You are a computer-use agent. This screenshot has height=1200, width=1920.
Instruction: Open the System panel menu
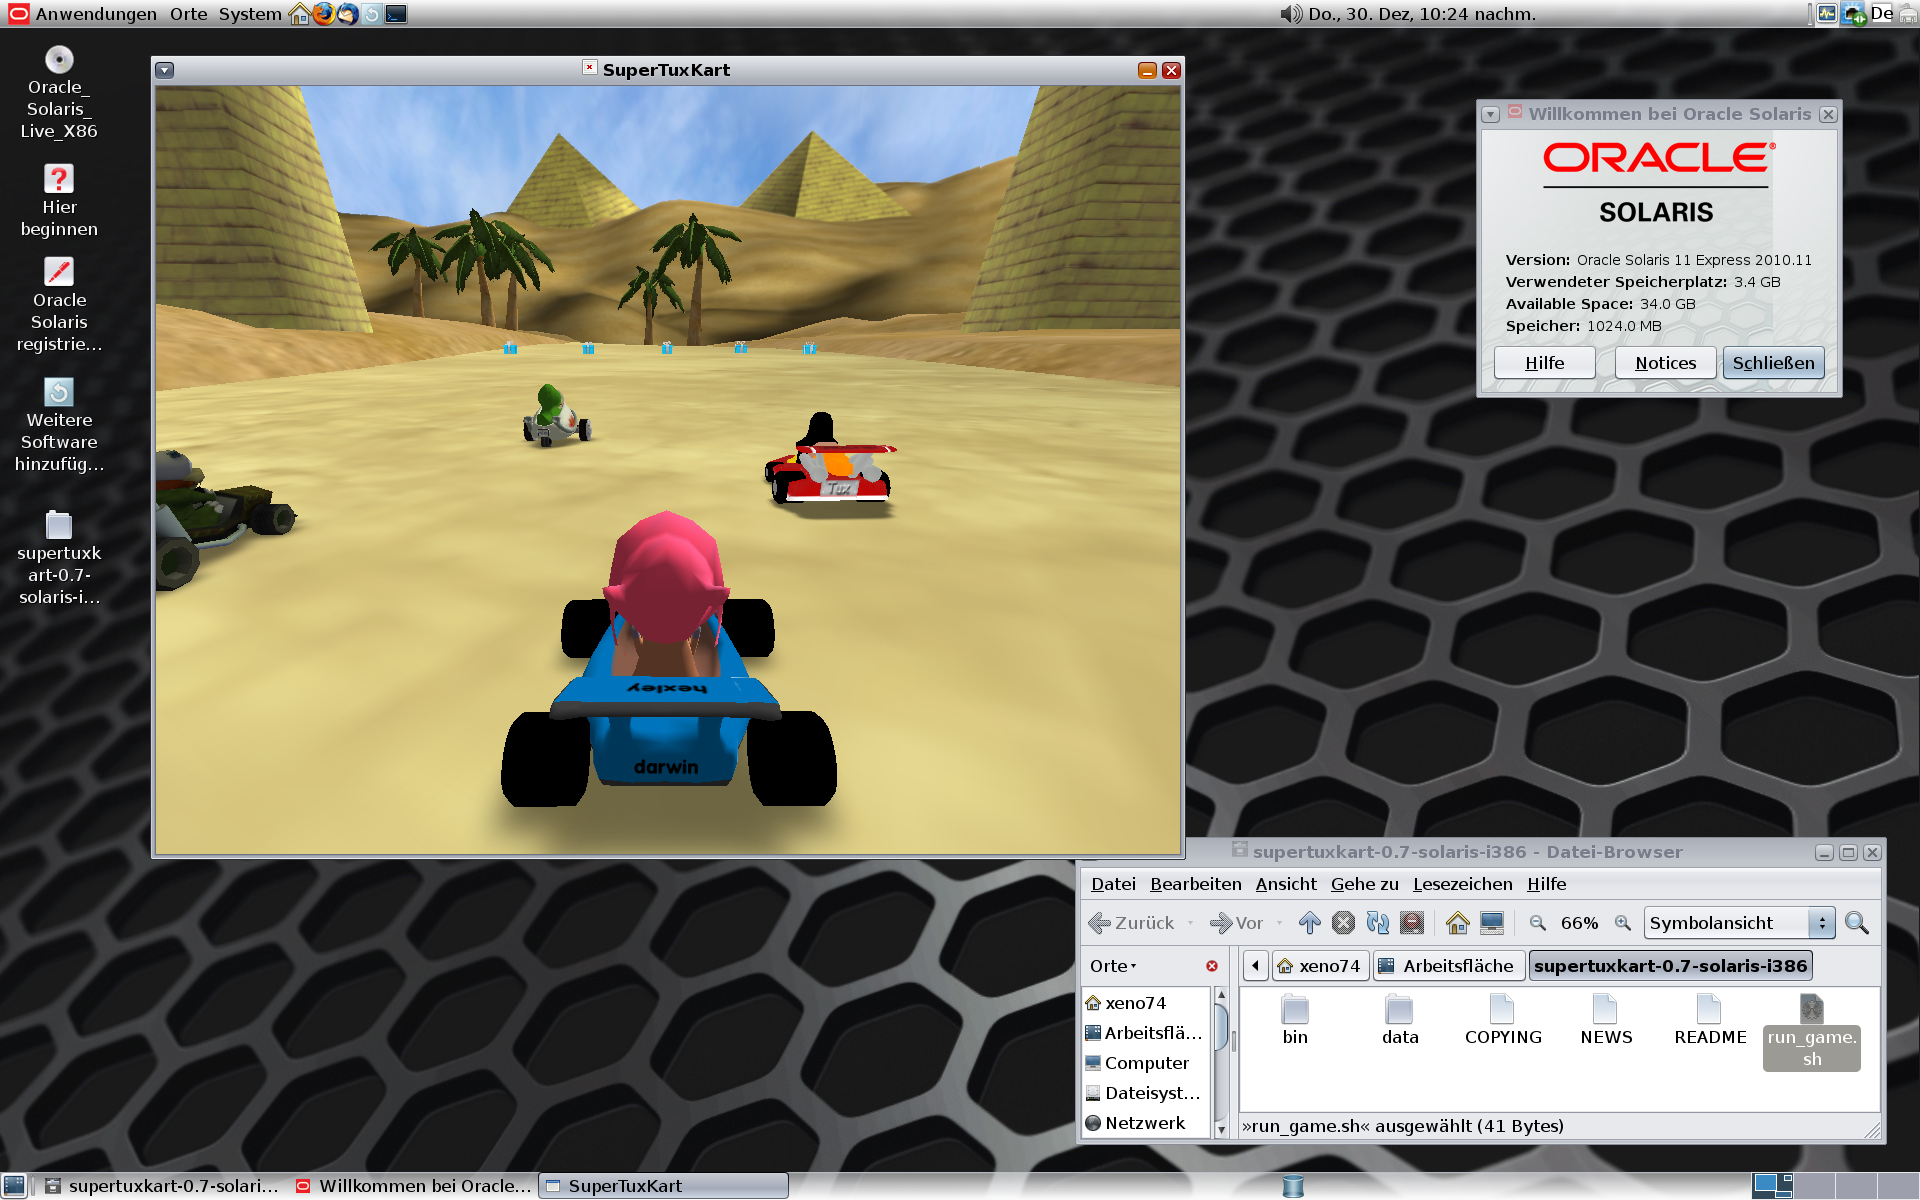(250, 14)
